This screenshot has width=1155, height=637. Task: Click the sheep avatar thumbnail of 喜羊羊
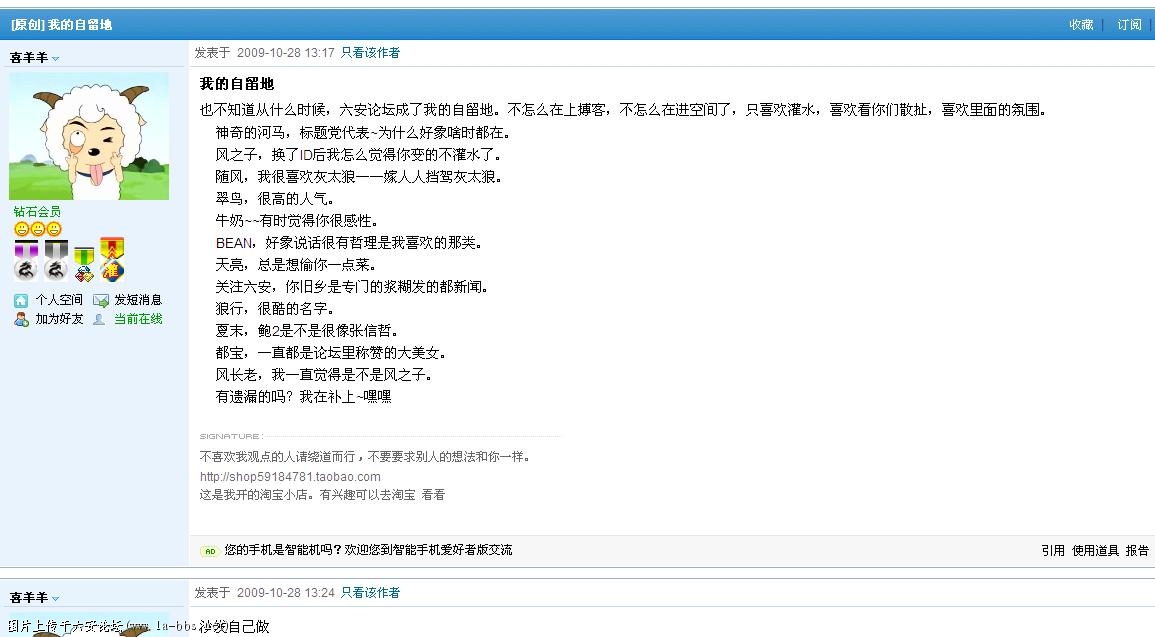89,136
